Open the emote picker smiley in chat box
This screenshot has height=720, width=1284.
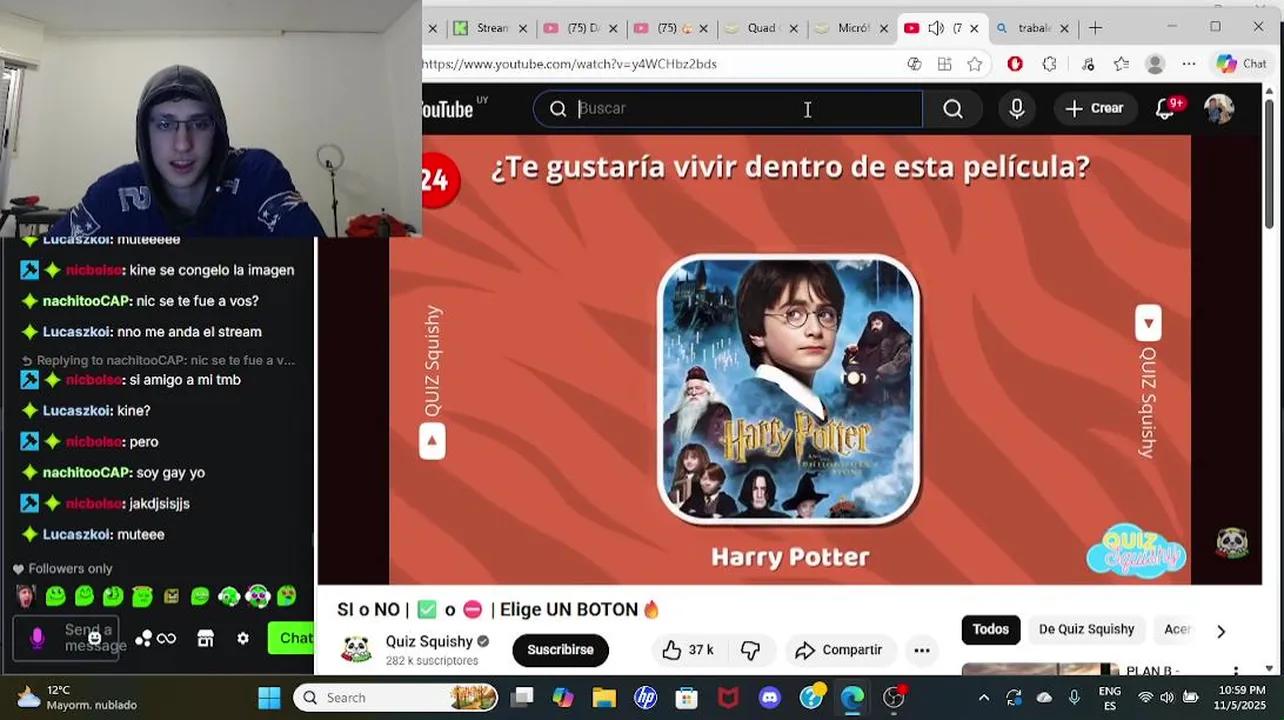(x=95, y=638)
